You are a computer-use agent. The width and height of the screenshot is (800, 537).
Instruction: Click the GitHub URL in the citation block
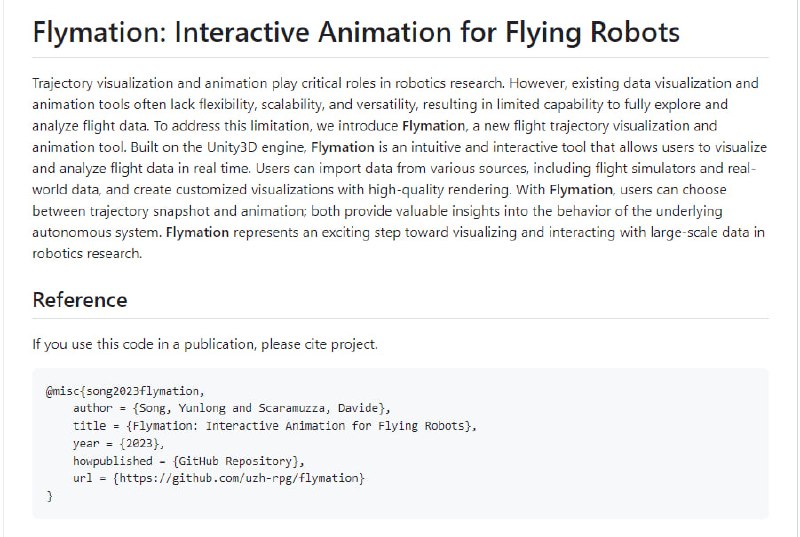tap(238, 479)
